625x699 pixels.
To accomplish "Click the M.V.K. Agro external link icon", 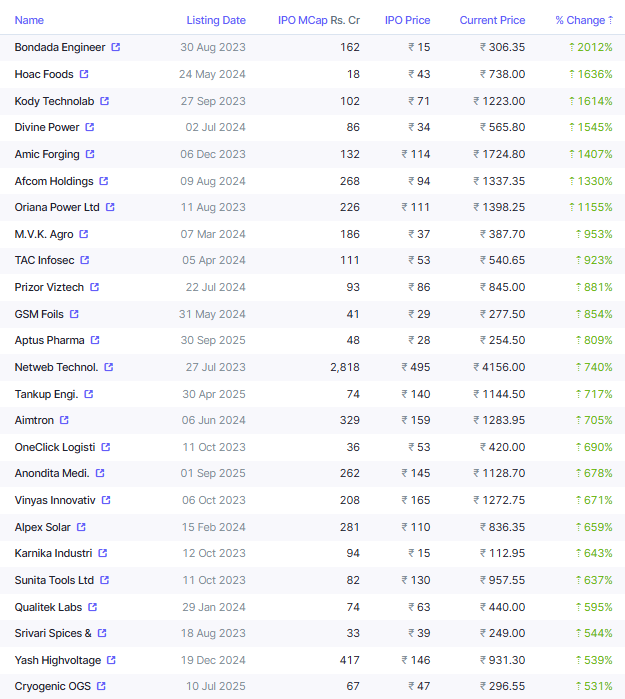I will coord(84,234).
